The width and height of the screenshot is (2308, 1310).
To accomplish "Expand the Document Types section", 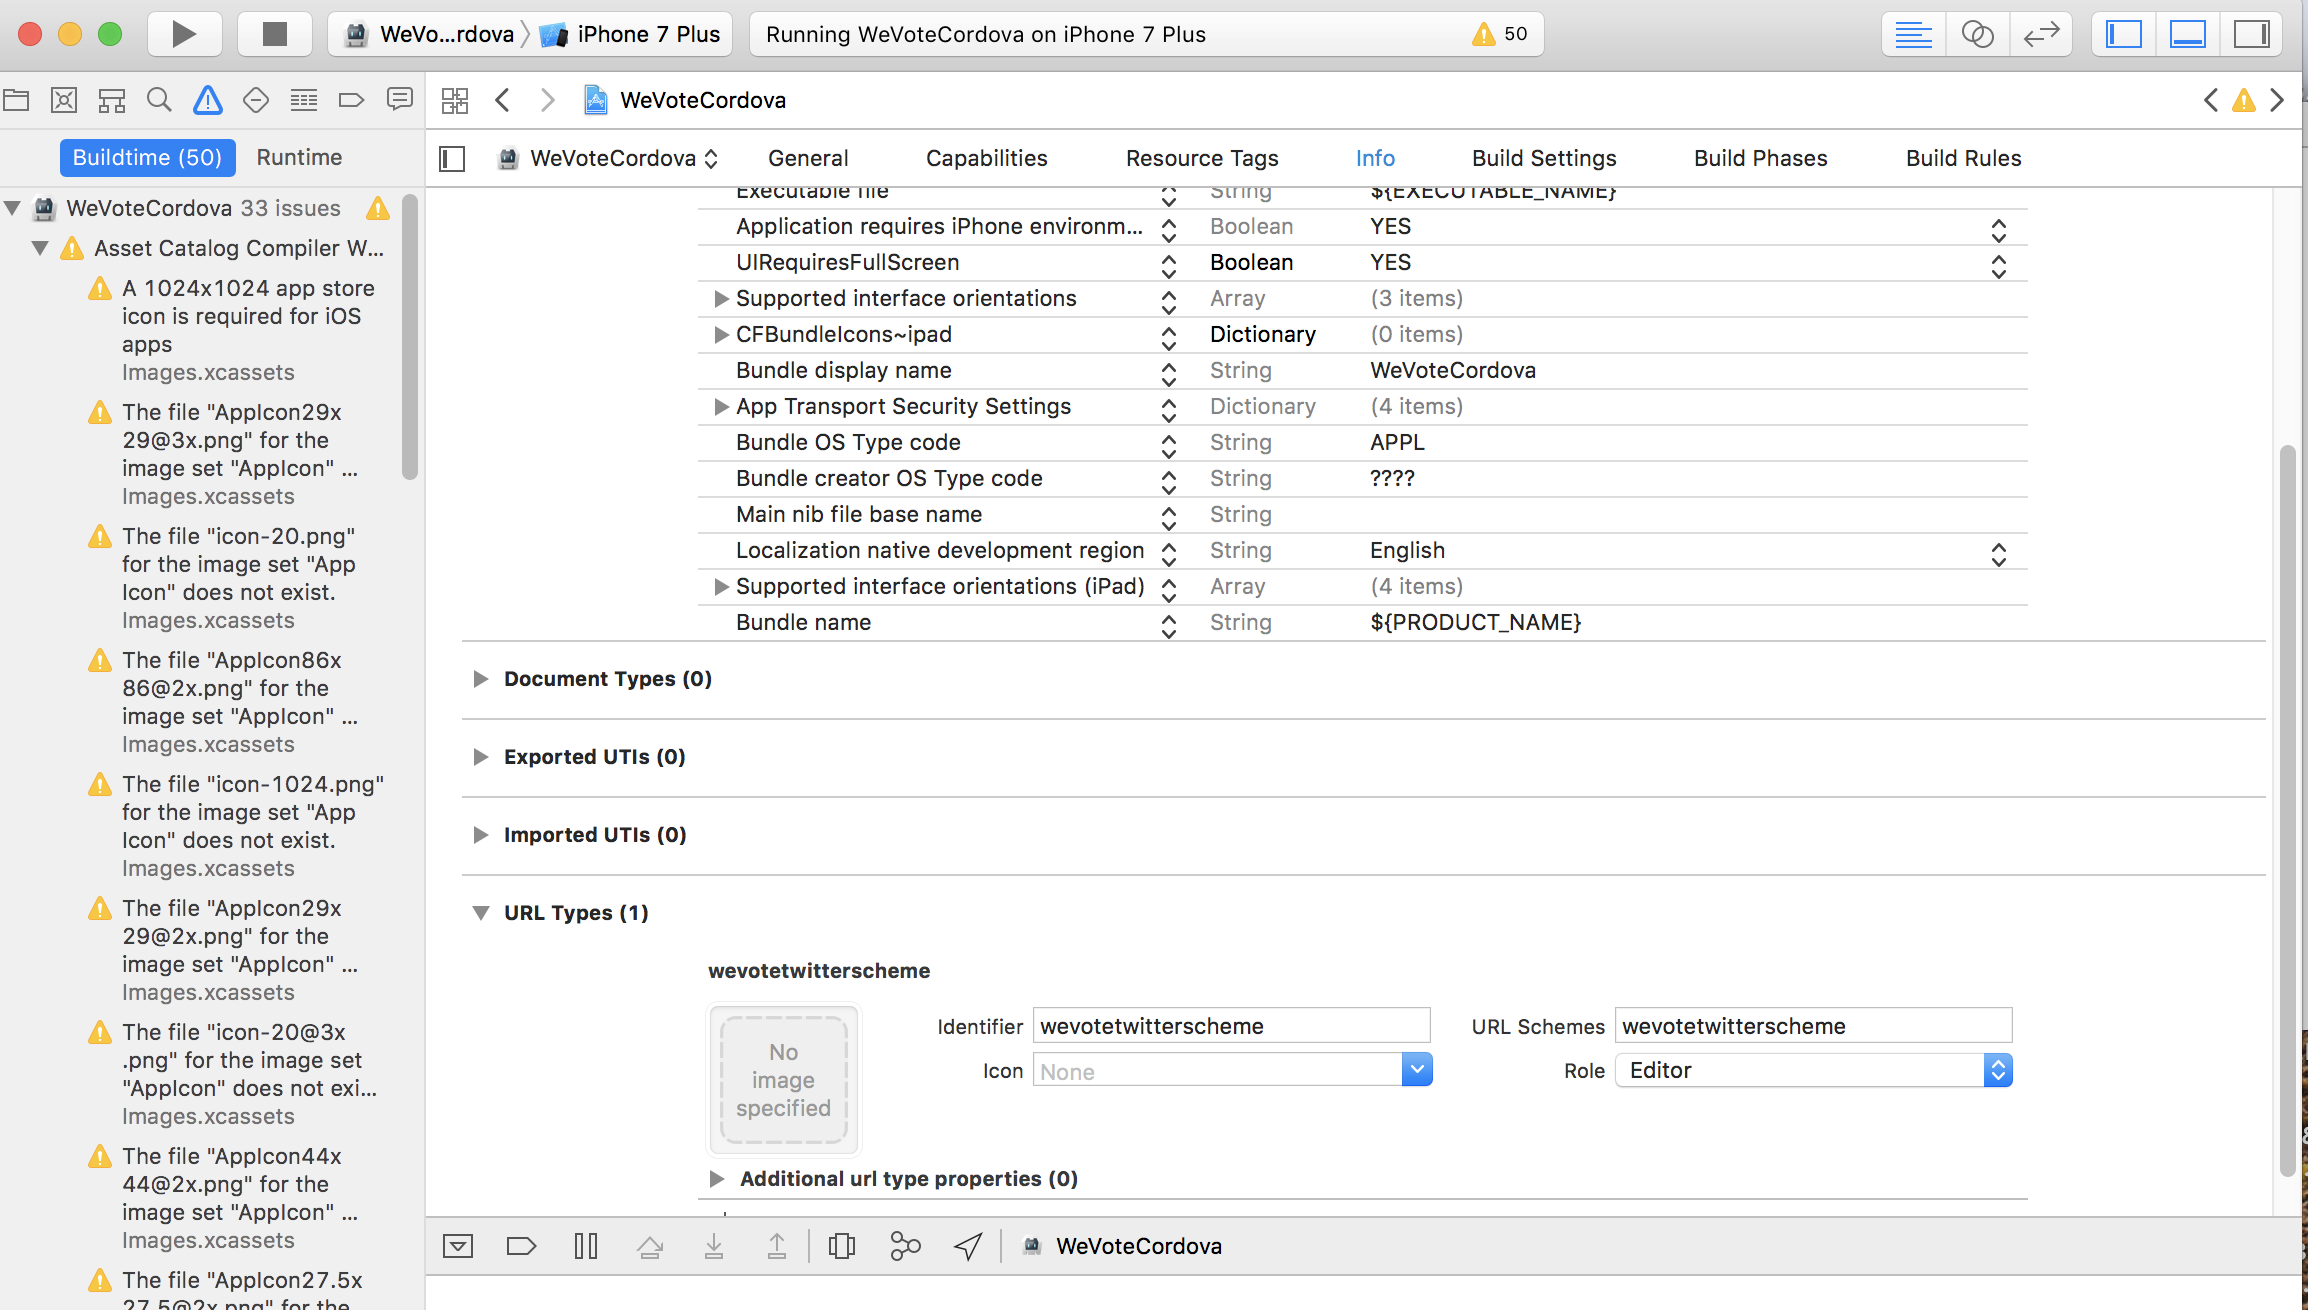I will pos(477,679).
